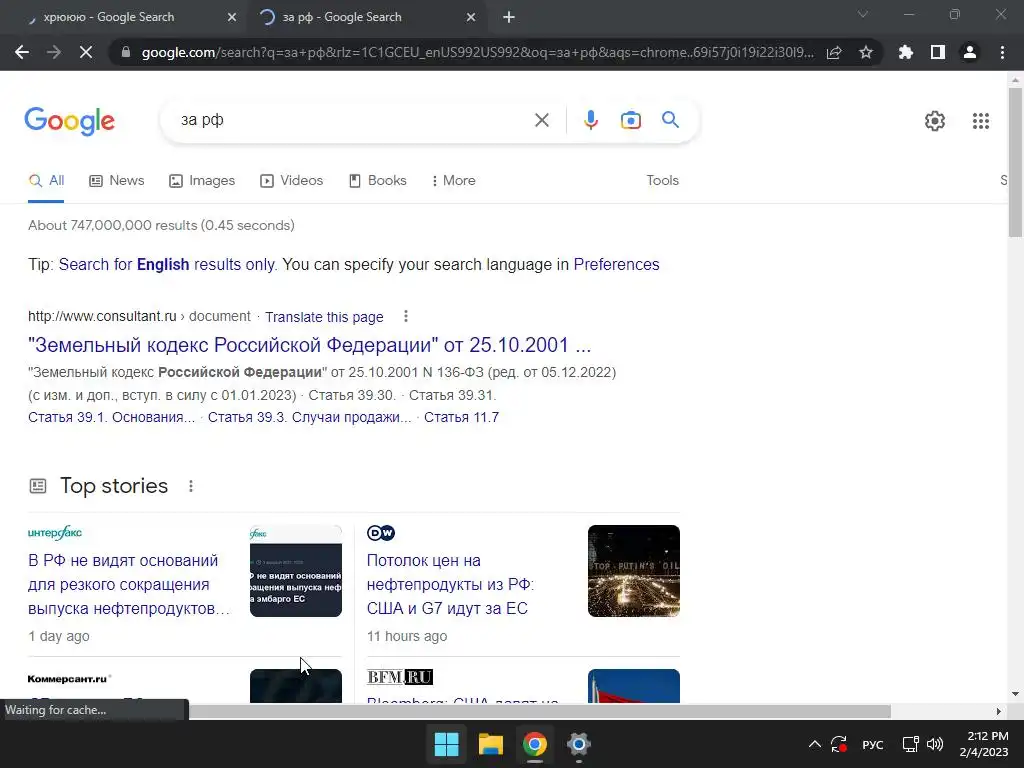Switch to News results tab
Viewport: 1024px width, 768px height.
point(117,180)
